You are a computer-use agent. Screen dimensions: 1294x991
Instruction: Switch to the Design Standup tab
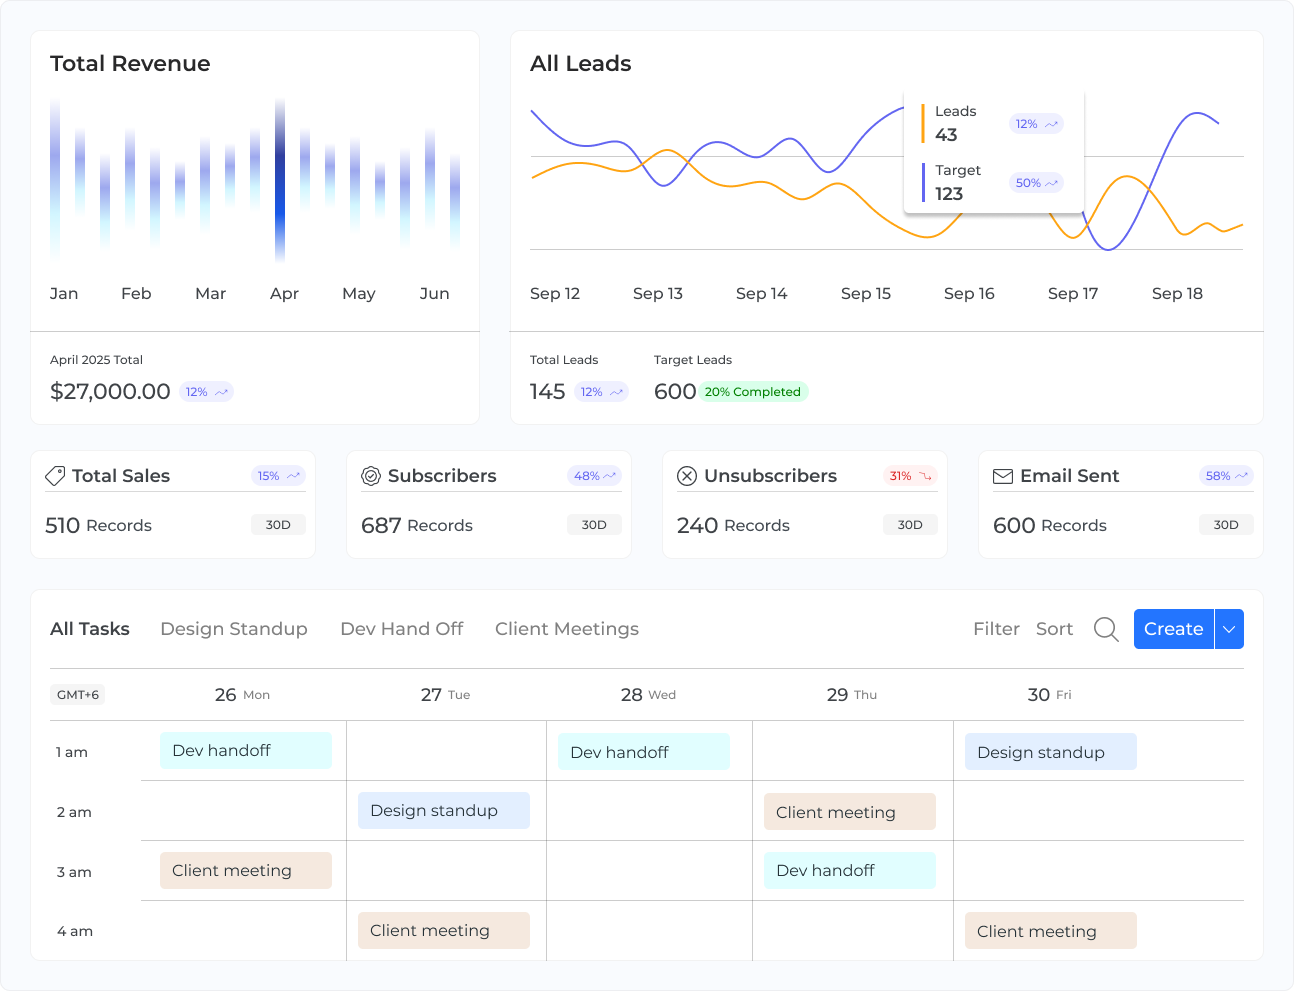(x=233, y=629)
